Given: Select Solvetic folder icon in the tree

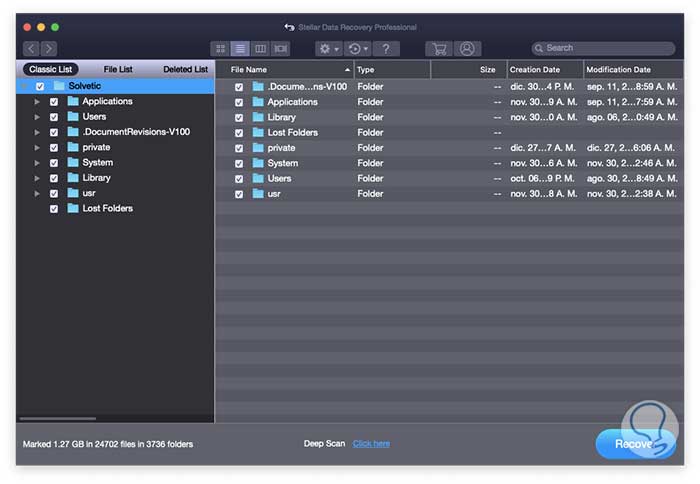Looking at the screenshot, I should point(59,85).
